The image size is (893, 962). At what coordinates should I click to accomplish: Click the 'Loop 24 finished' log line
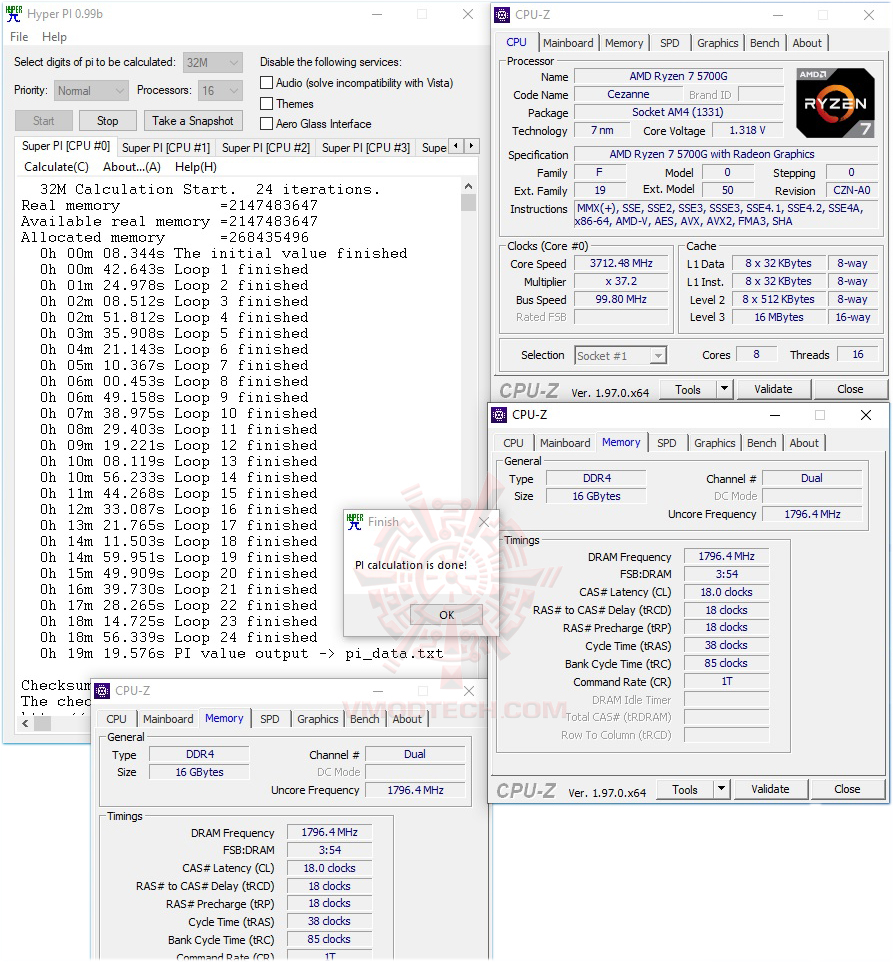click(x=178, y=637)
